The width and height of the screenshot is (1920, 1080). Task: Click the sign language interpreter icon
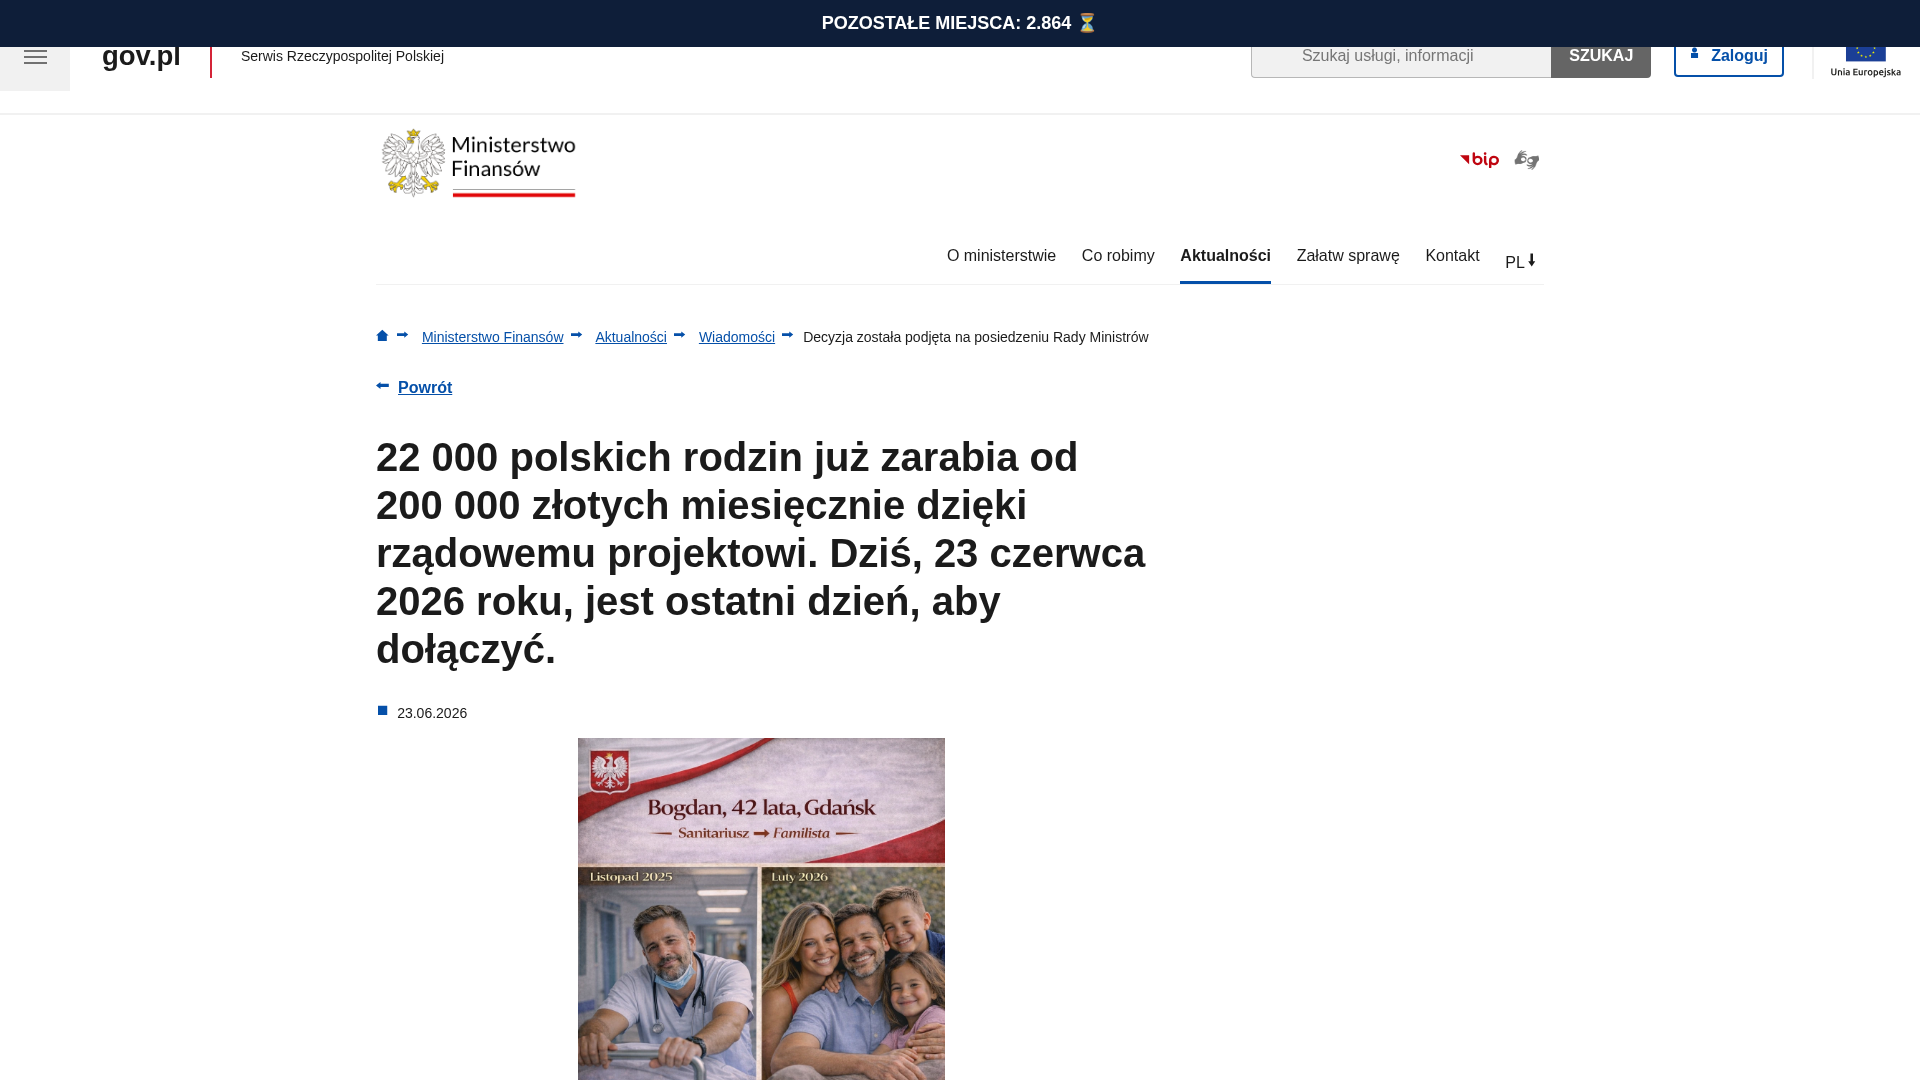coord(1526,160)
